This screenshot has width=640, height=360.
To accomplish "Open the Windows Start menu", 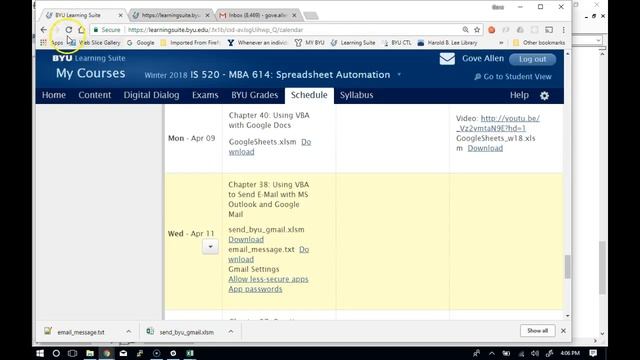I will click(x=40, y=353).
